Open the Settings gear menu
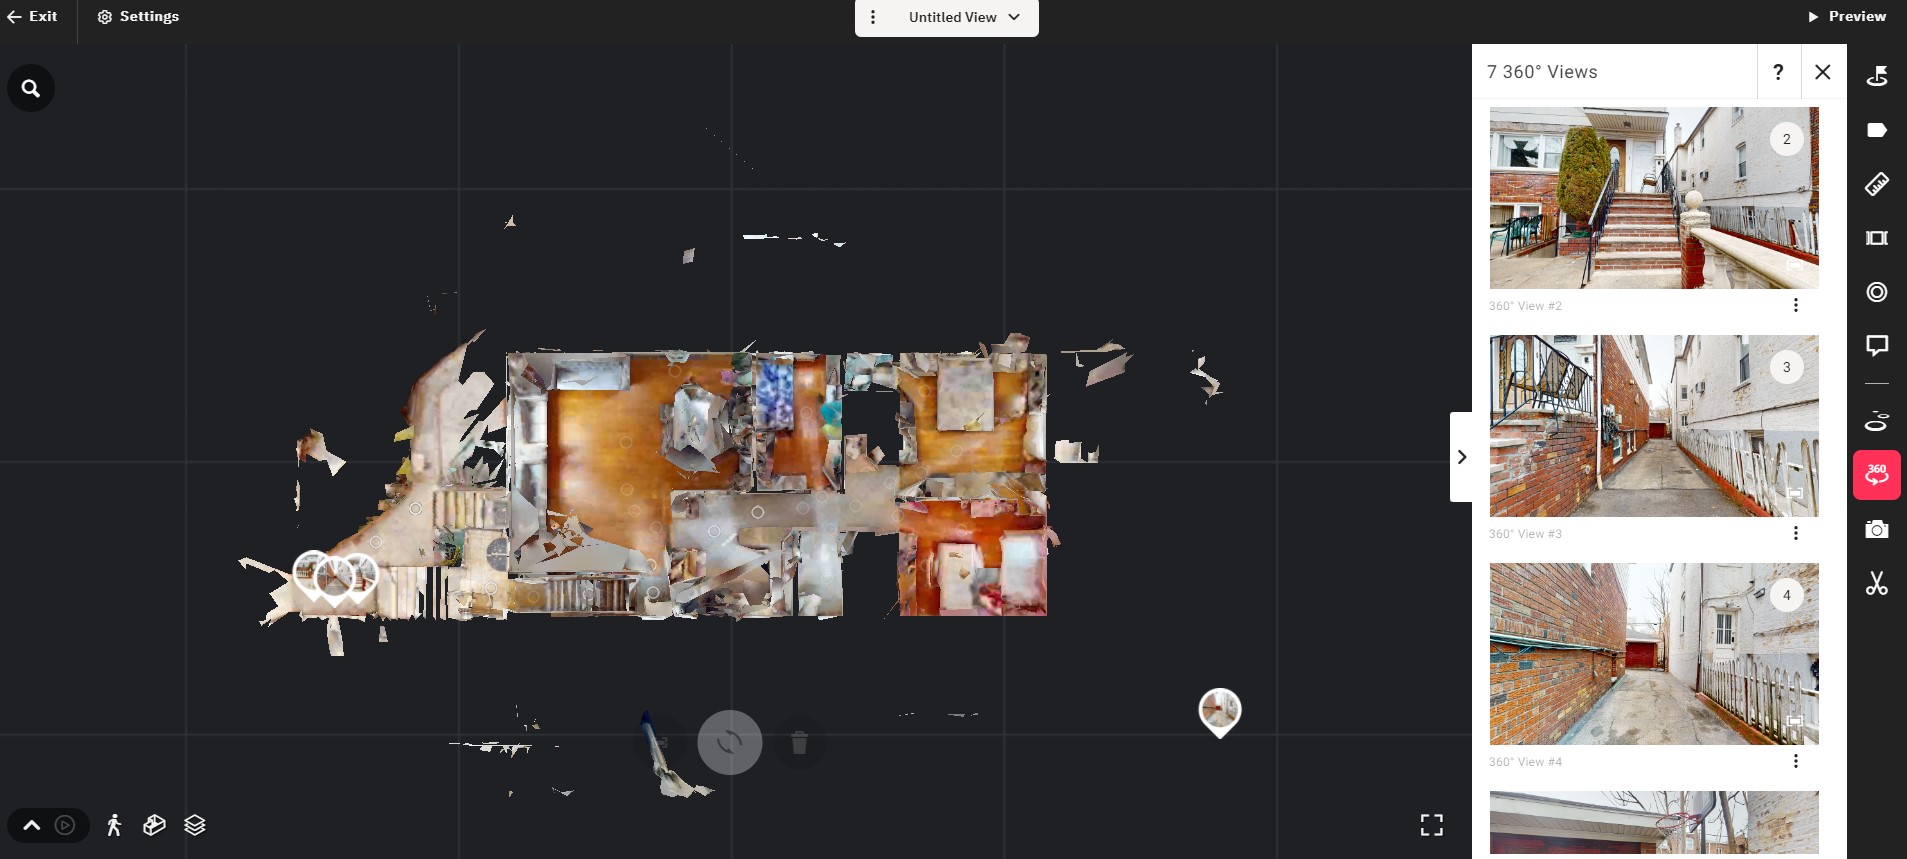 [138, 17]
